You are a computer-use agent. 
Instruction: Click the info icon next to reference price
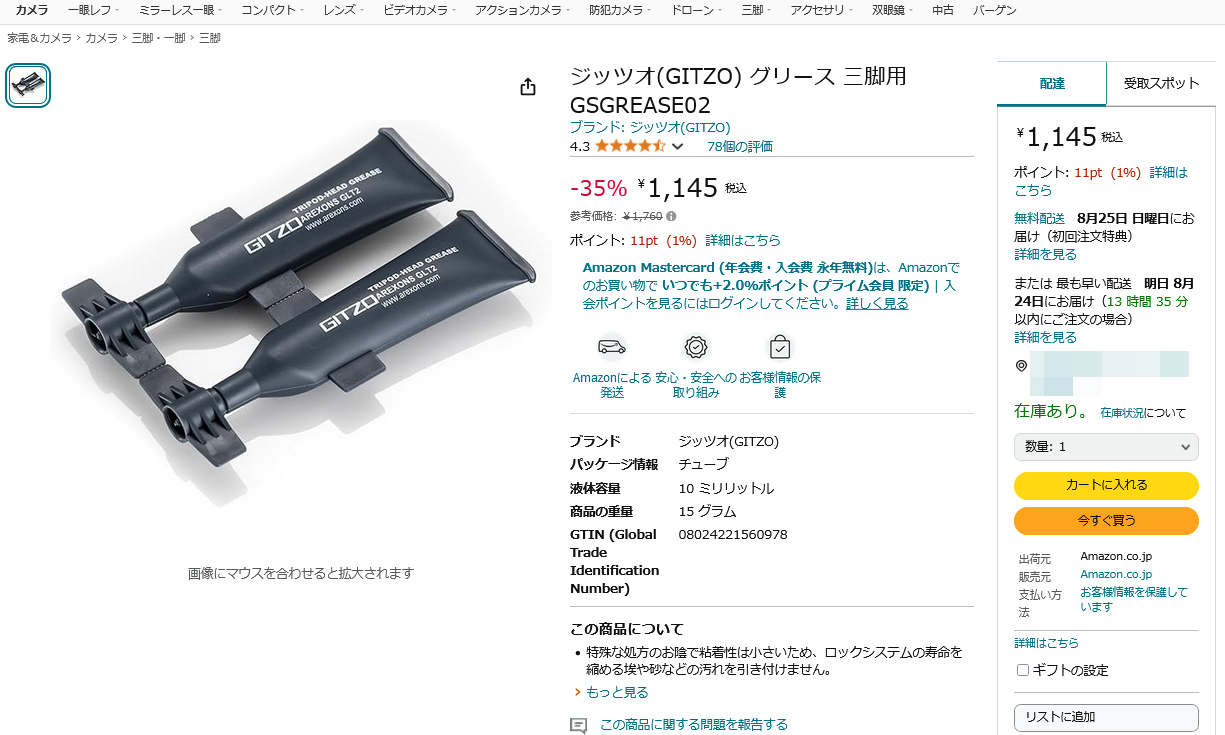[x=671, y=216]
